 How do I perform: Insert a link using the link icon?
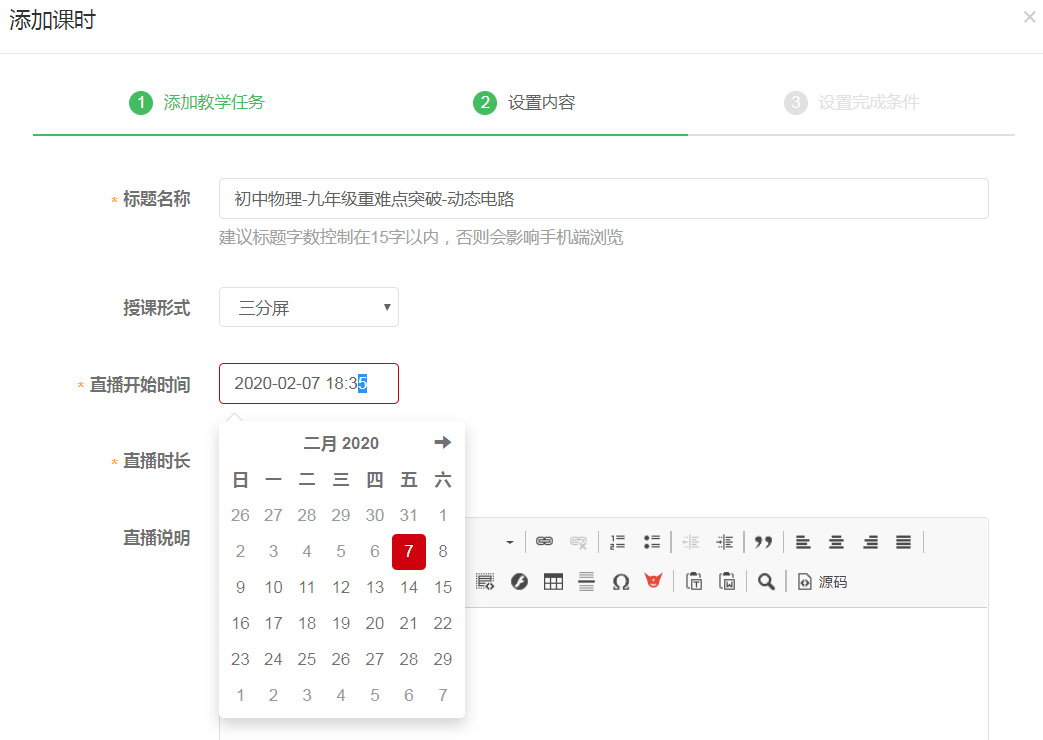tap(544, 542)
